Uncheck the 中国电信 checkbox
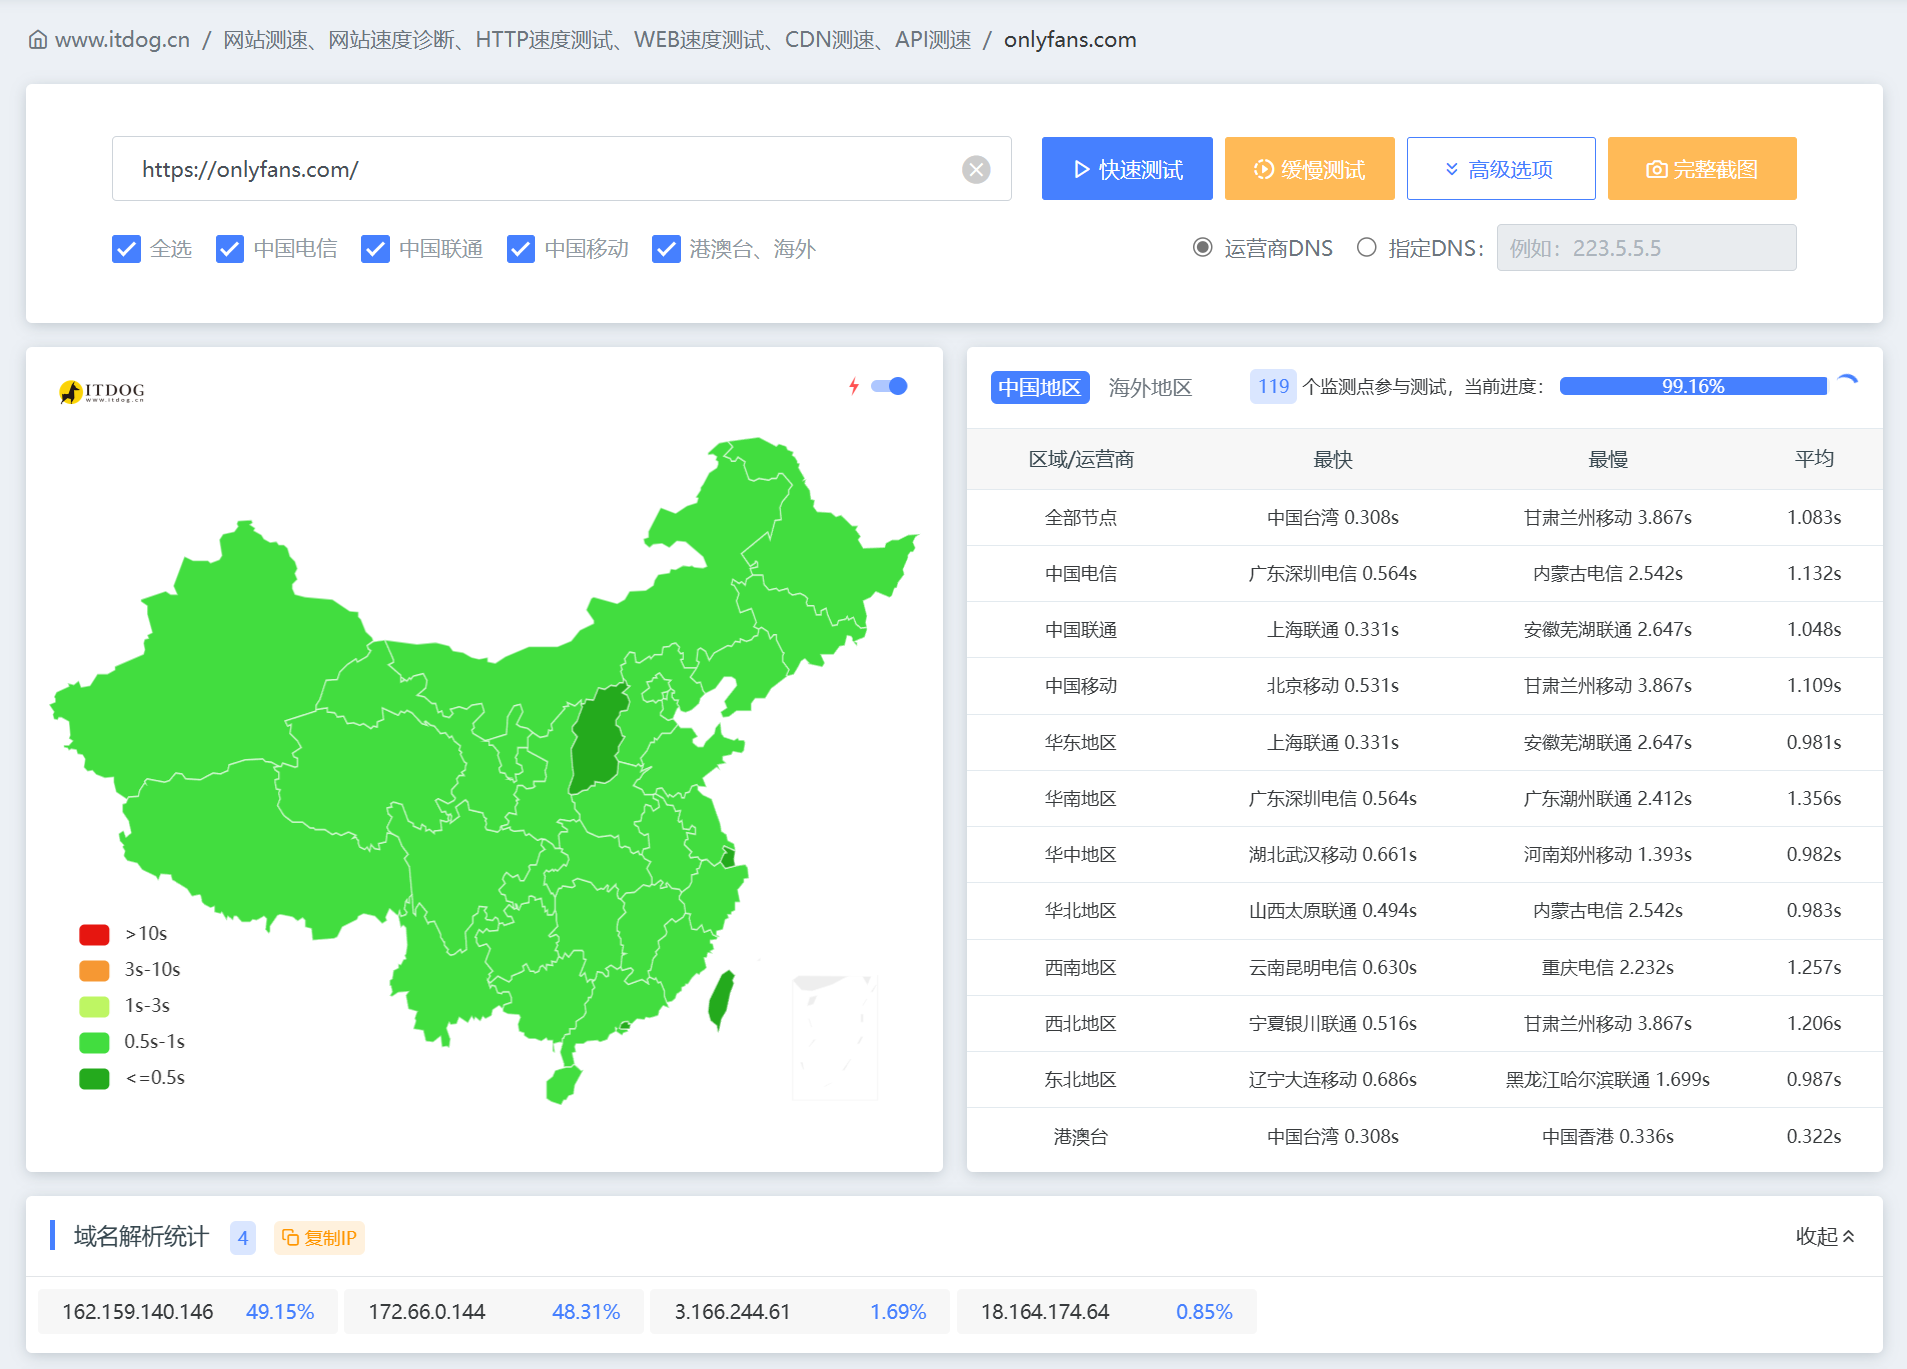 click(x=230, y=248)
